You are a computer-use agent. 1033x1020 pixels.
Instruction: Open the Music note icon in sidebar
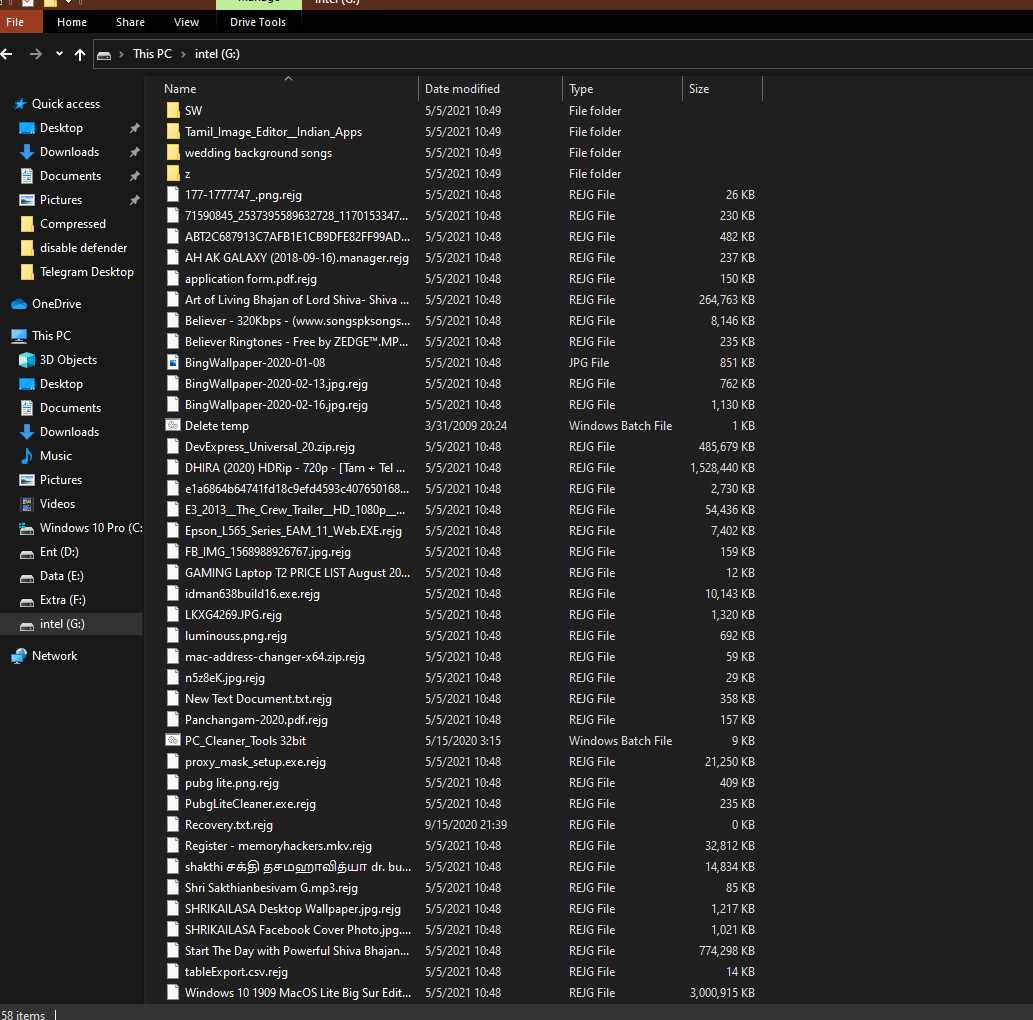point(27,456)
